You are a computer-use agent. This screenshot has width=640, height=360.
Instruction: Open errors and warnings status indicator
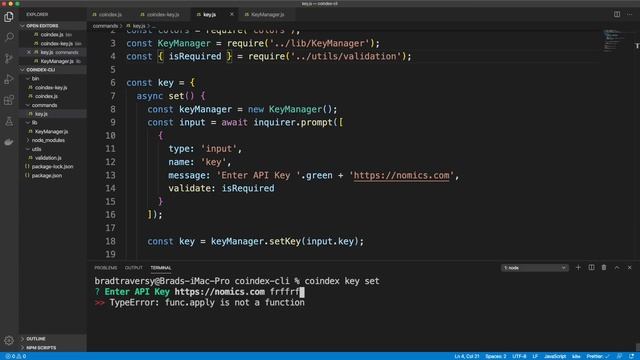point(16,356)
